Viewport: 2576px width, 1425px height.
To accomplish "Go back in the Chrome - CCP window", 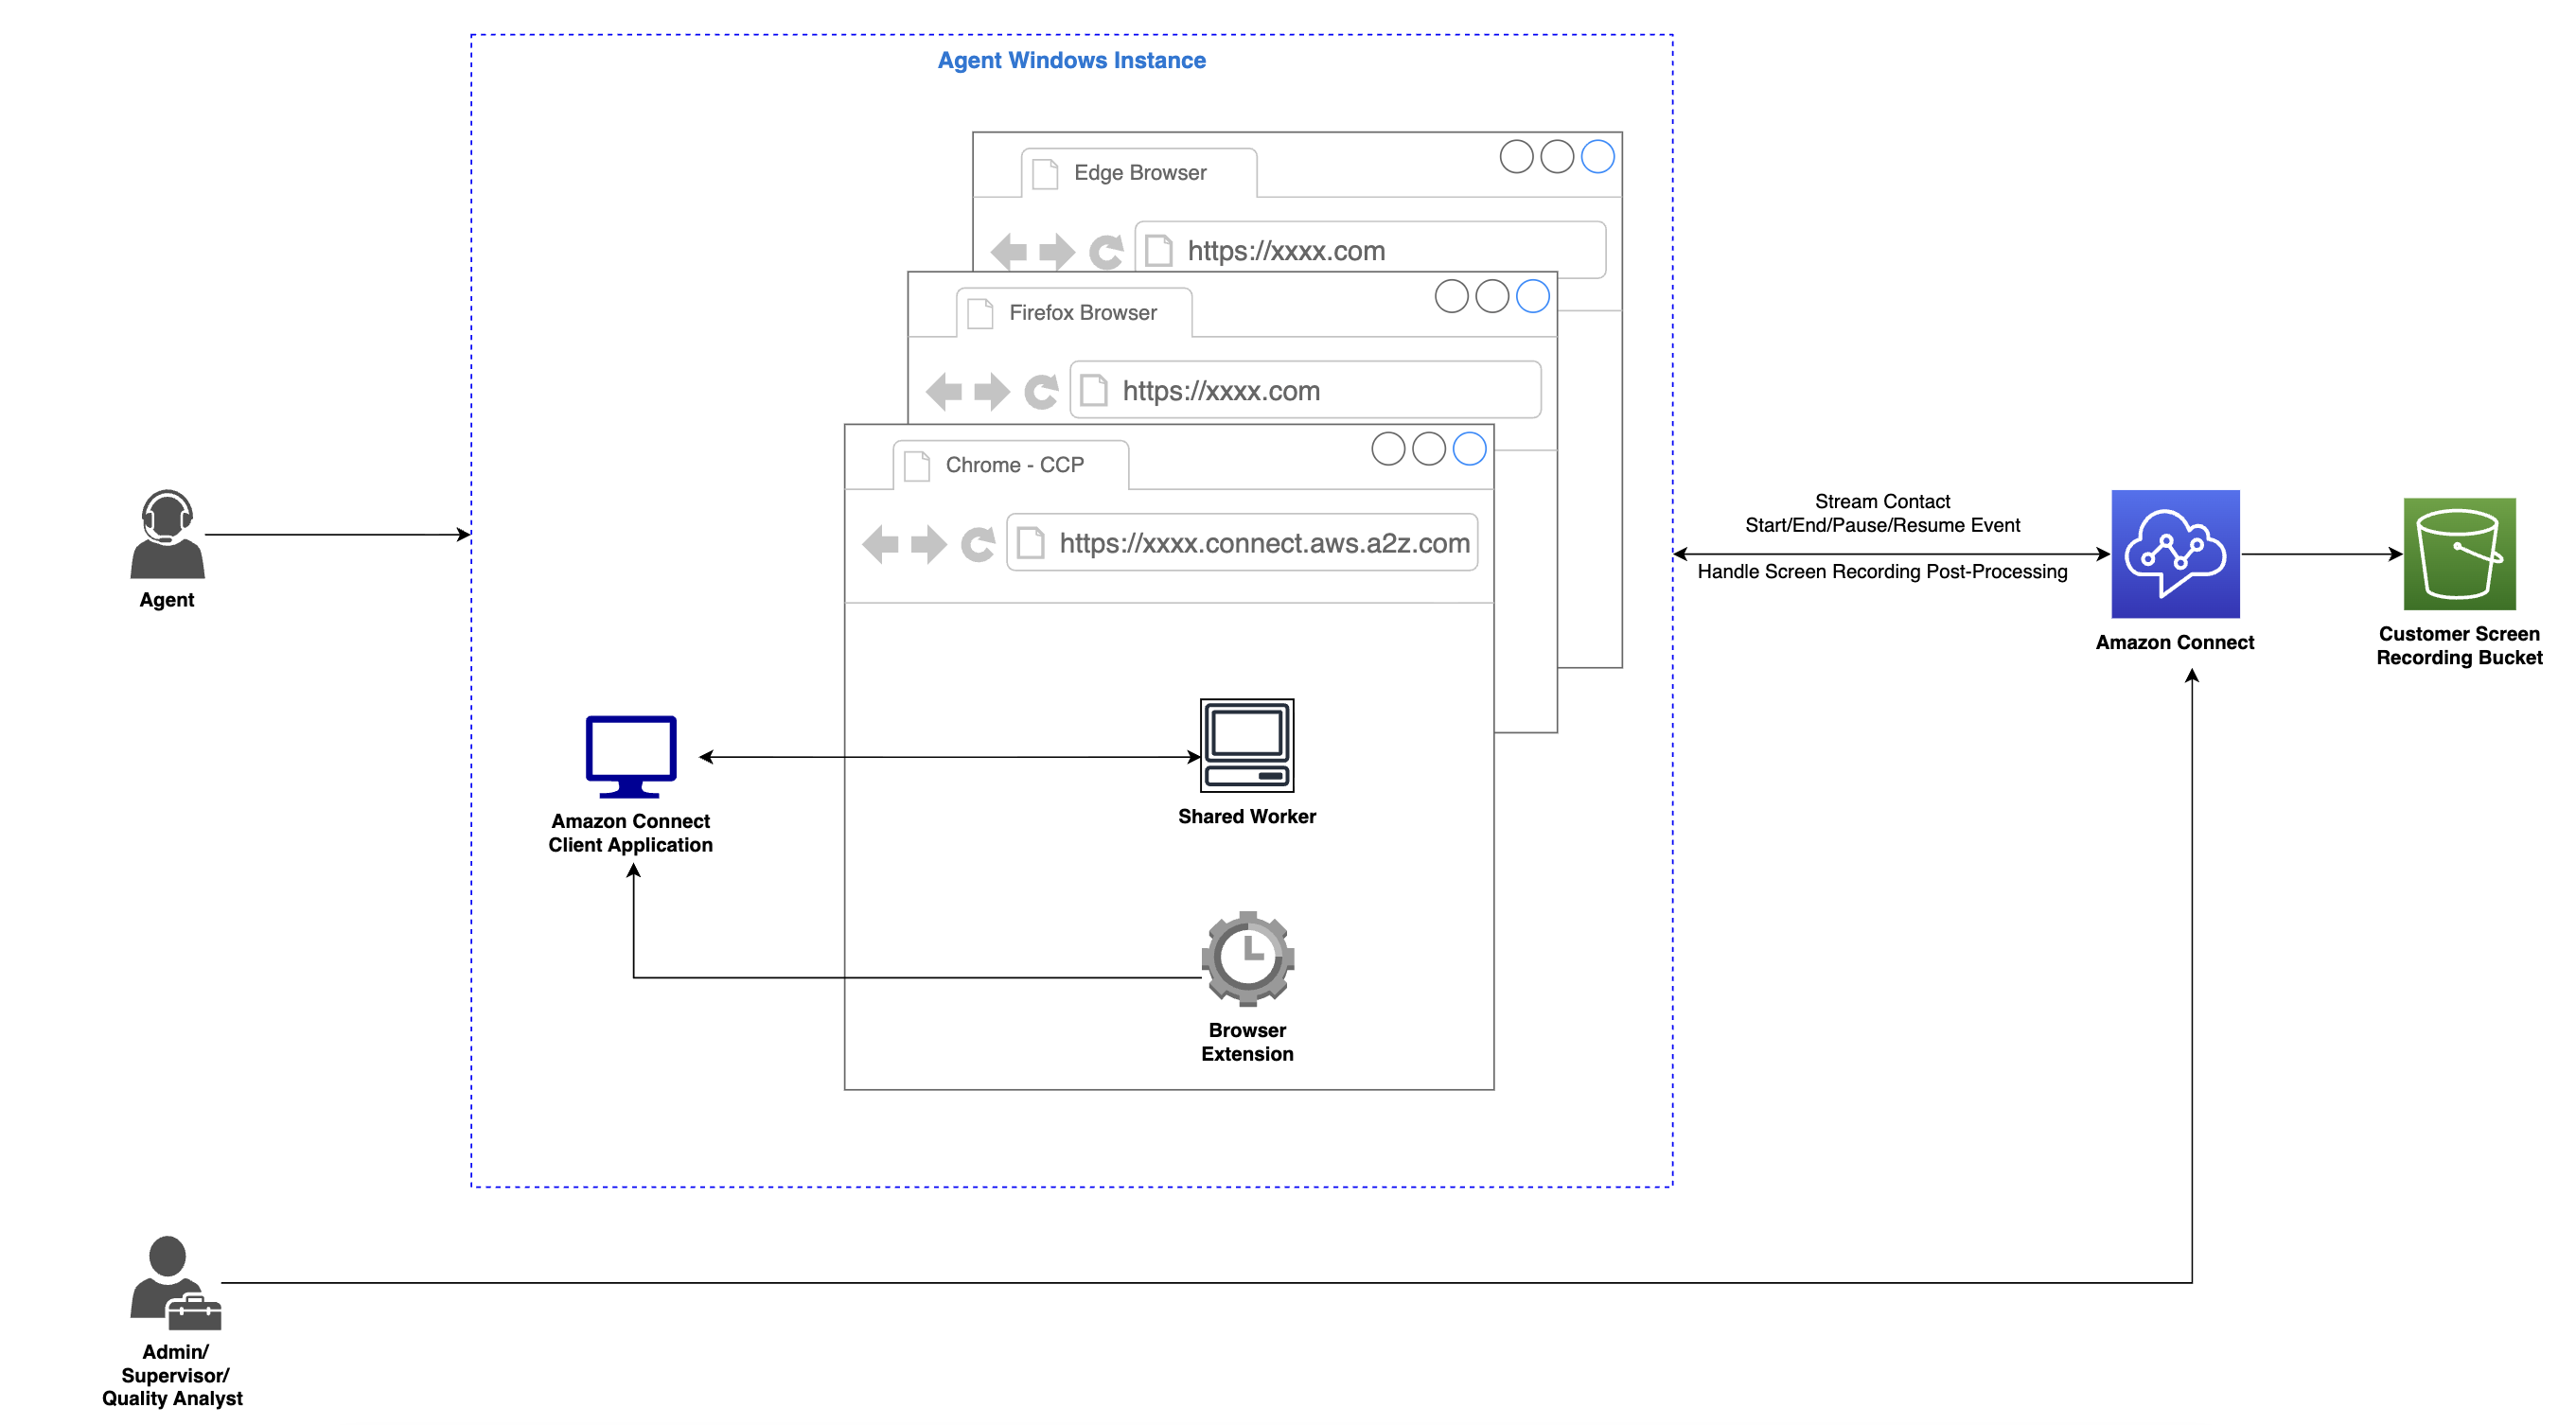I will coord(880,544).
